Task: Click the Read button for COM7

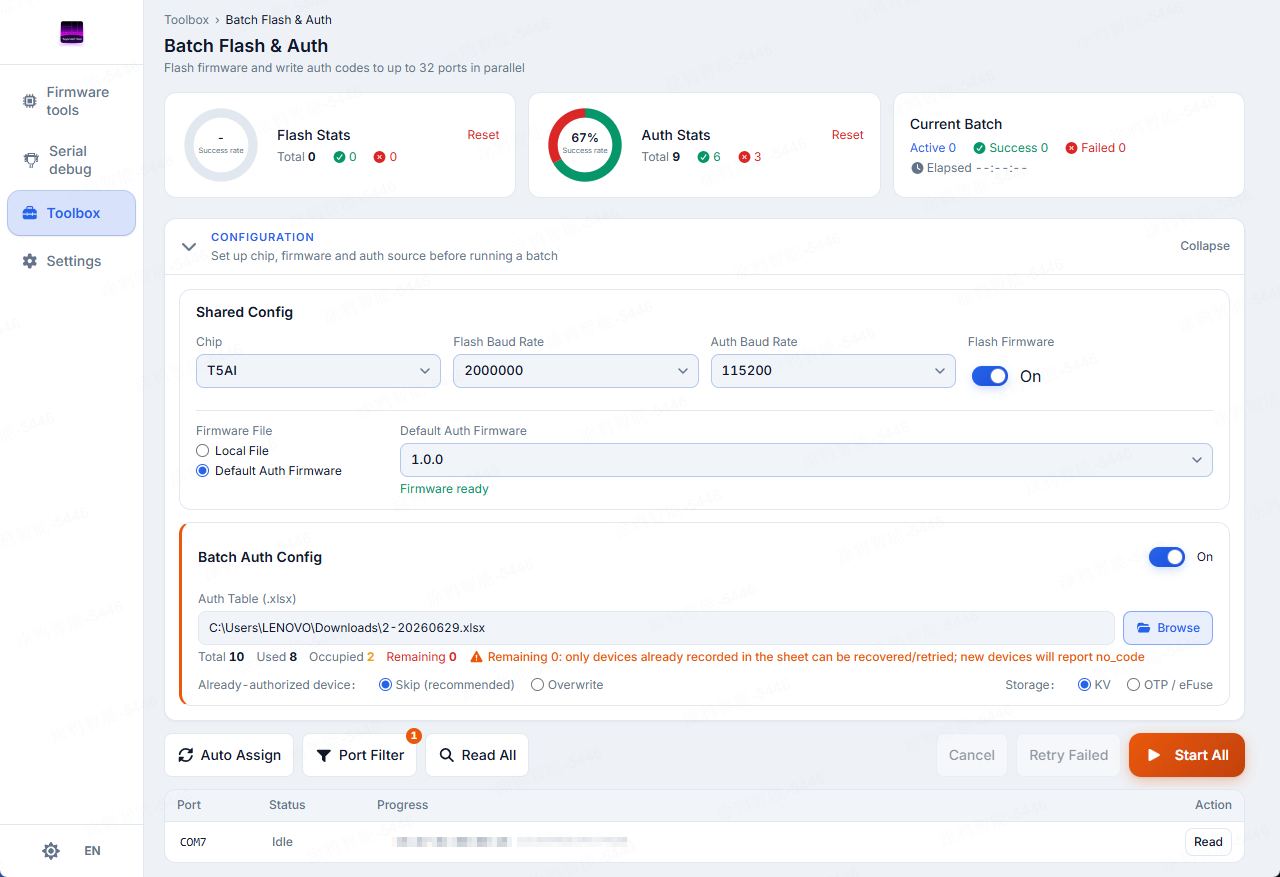Action: [x=1208, y=842]
